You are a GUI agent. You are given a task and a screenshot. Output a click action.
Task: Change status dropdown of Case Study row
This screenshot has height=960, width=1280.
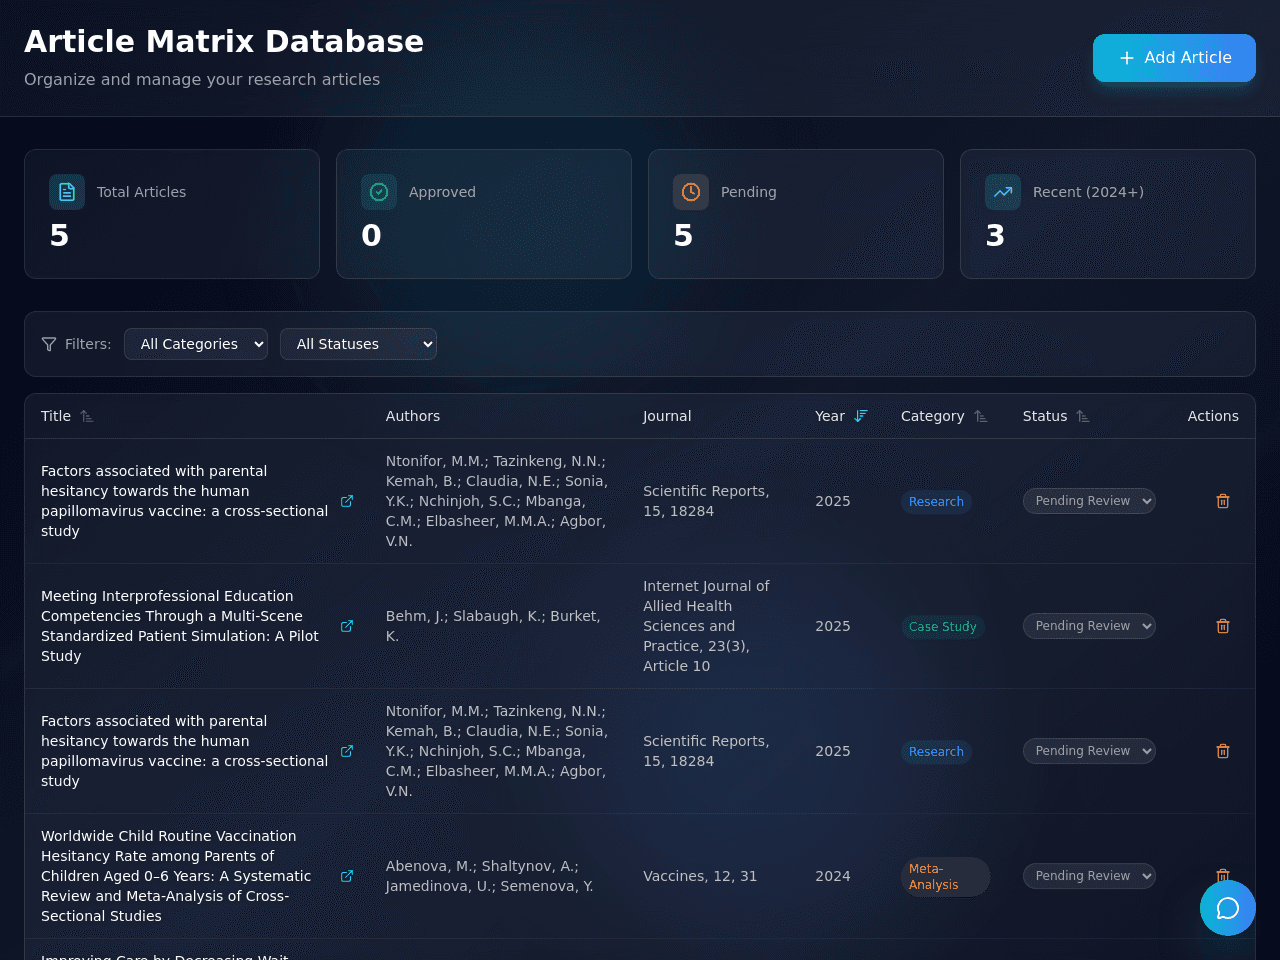1089,626
